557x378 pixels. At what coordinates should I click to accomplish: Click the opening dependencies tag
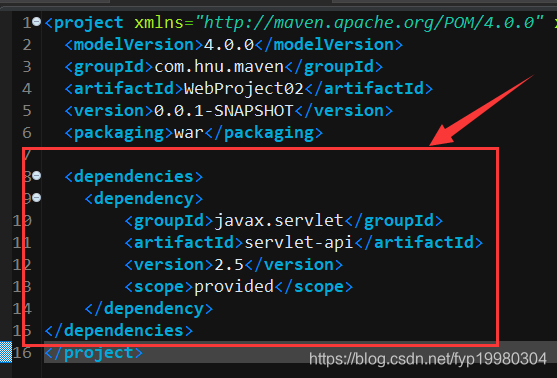point(134,177)
